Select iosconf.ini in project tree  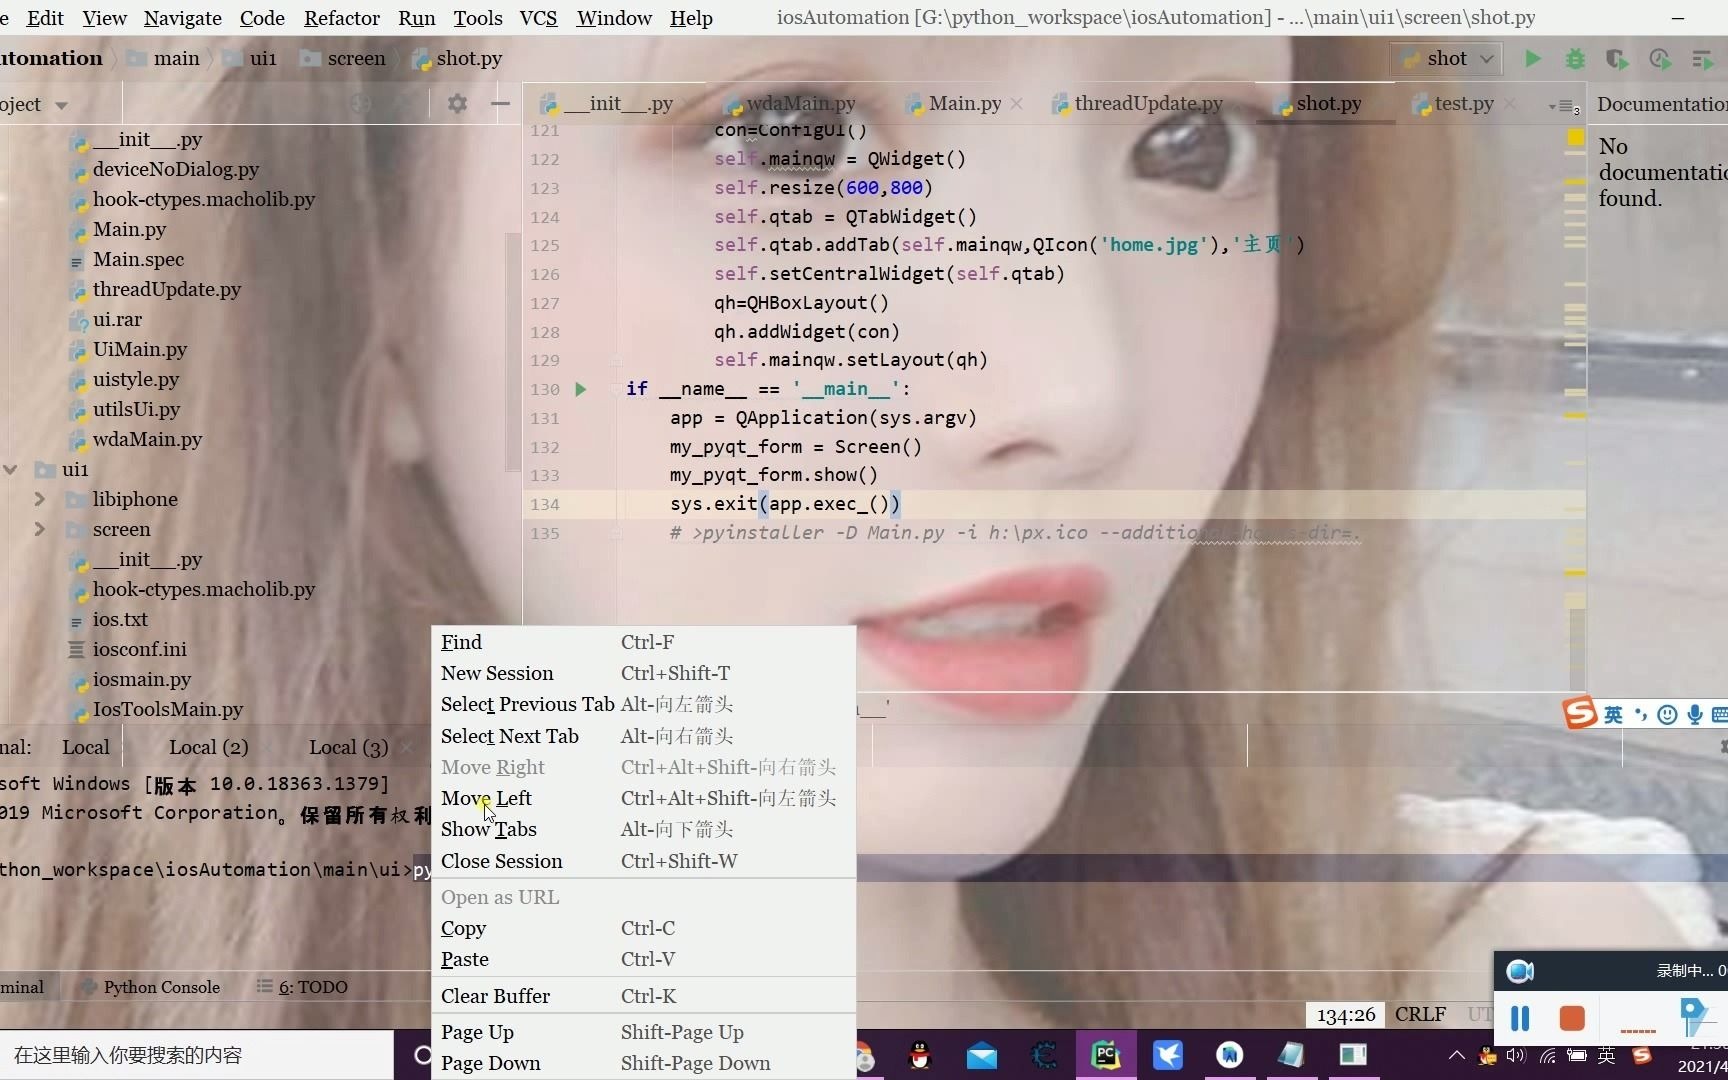tap(139, 649)
